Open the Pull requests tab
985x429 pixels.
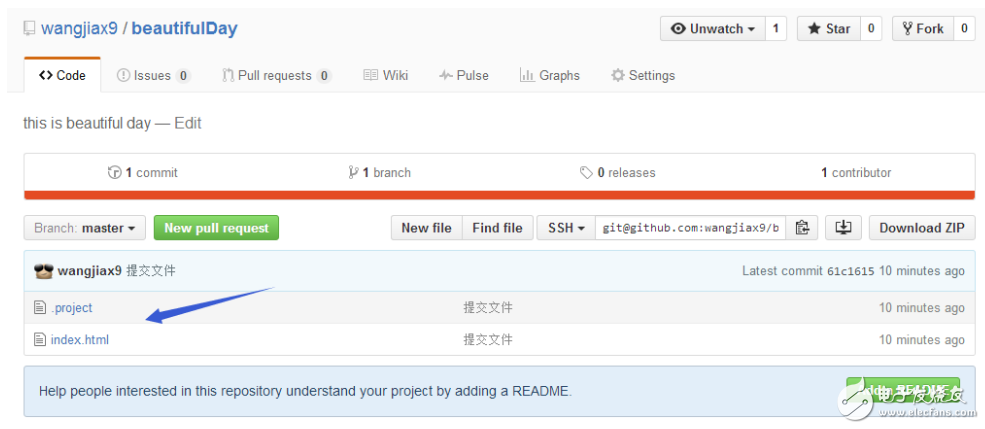(x=276, y=75)
